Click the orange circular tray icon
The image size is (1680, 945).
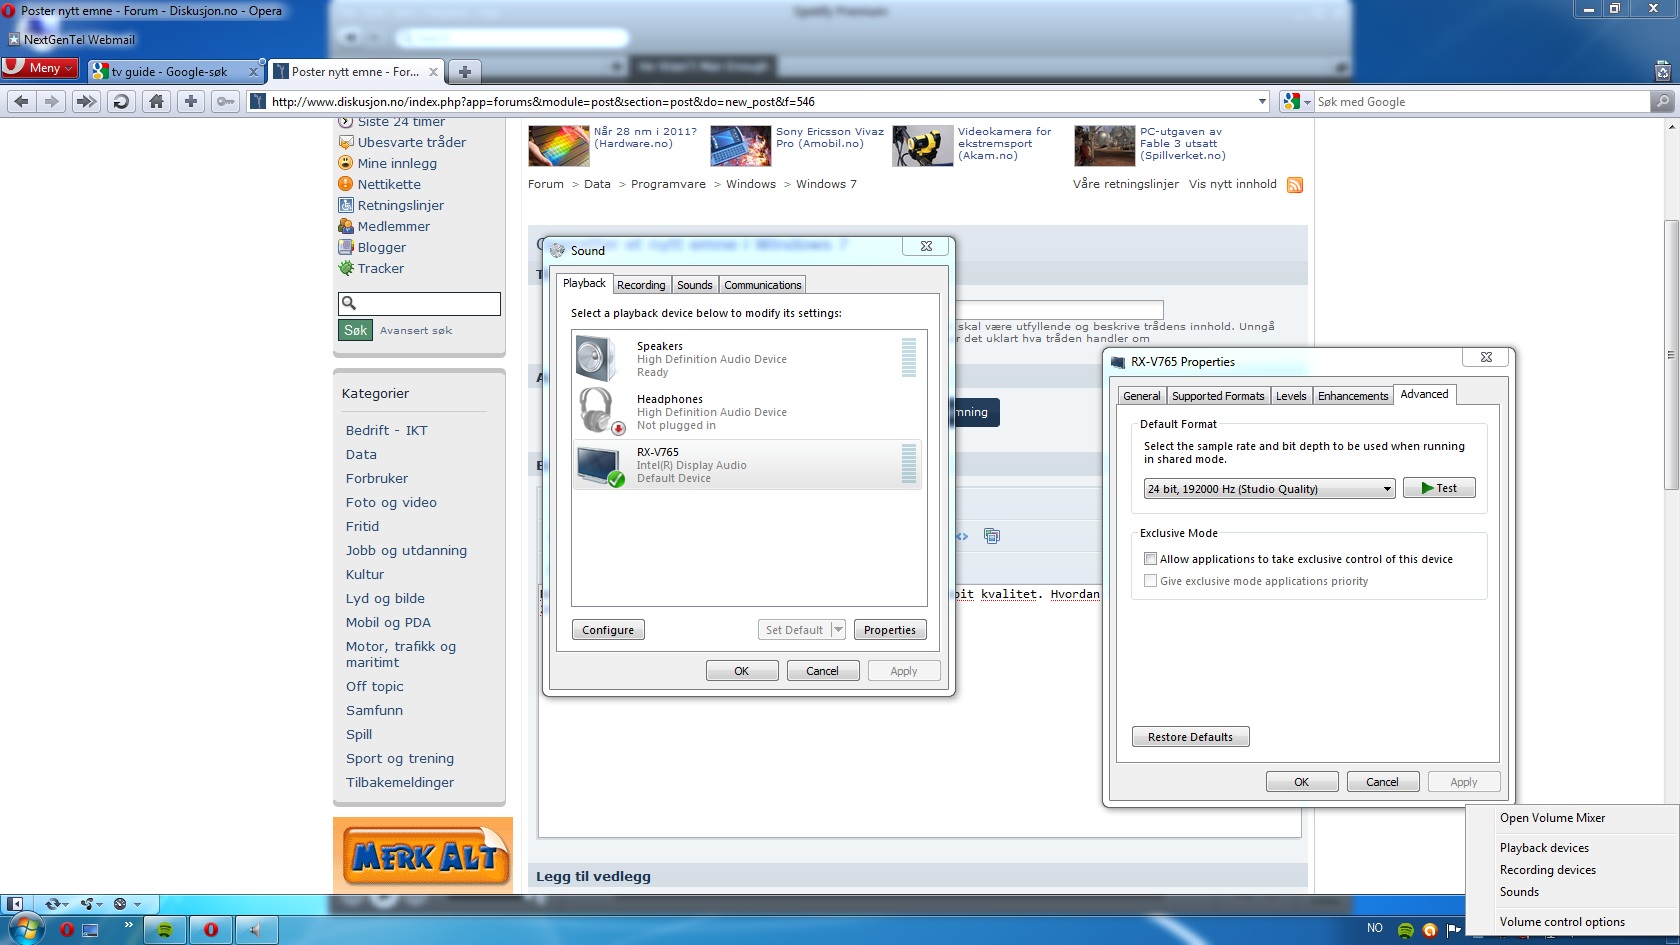point(1430,930)
